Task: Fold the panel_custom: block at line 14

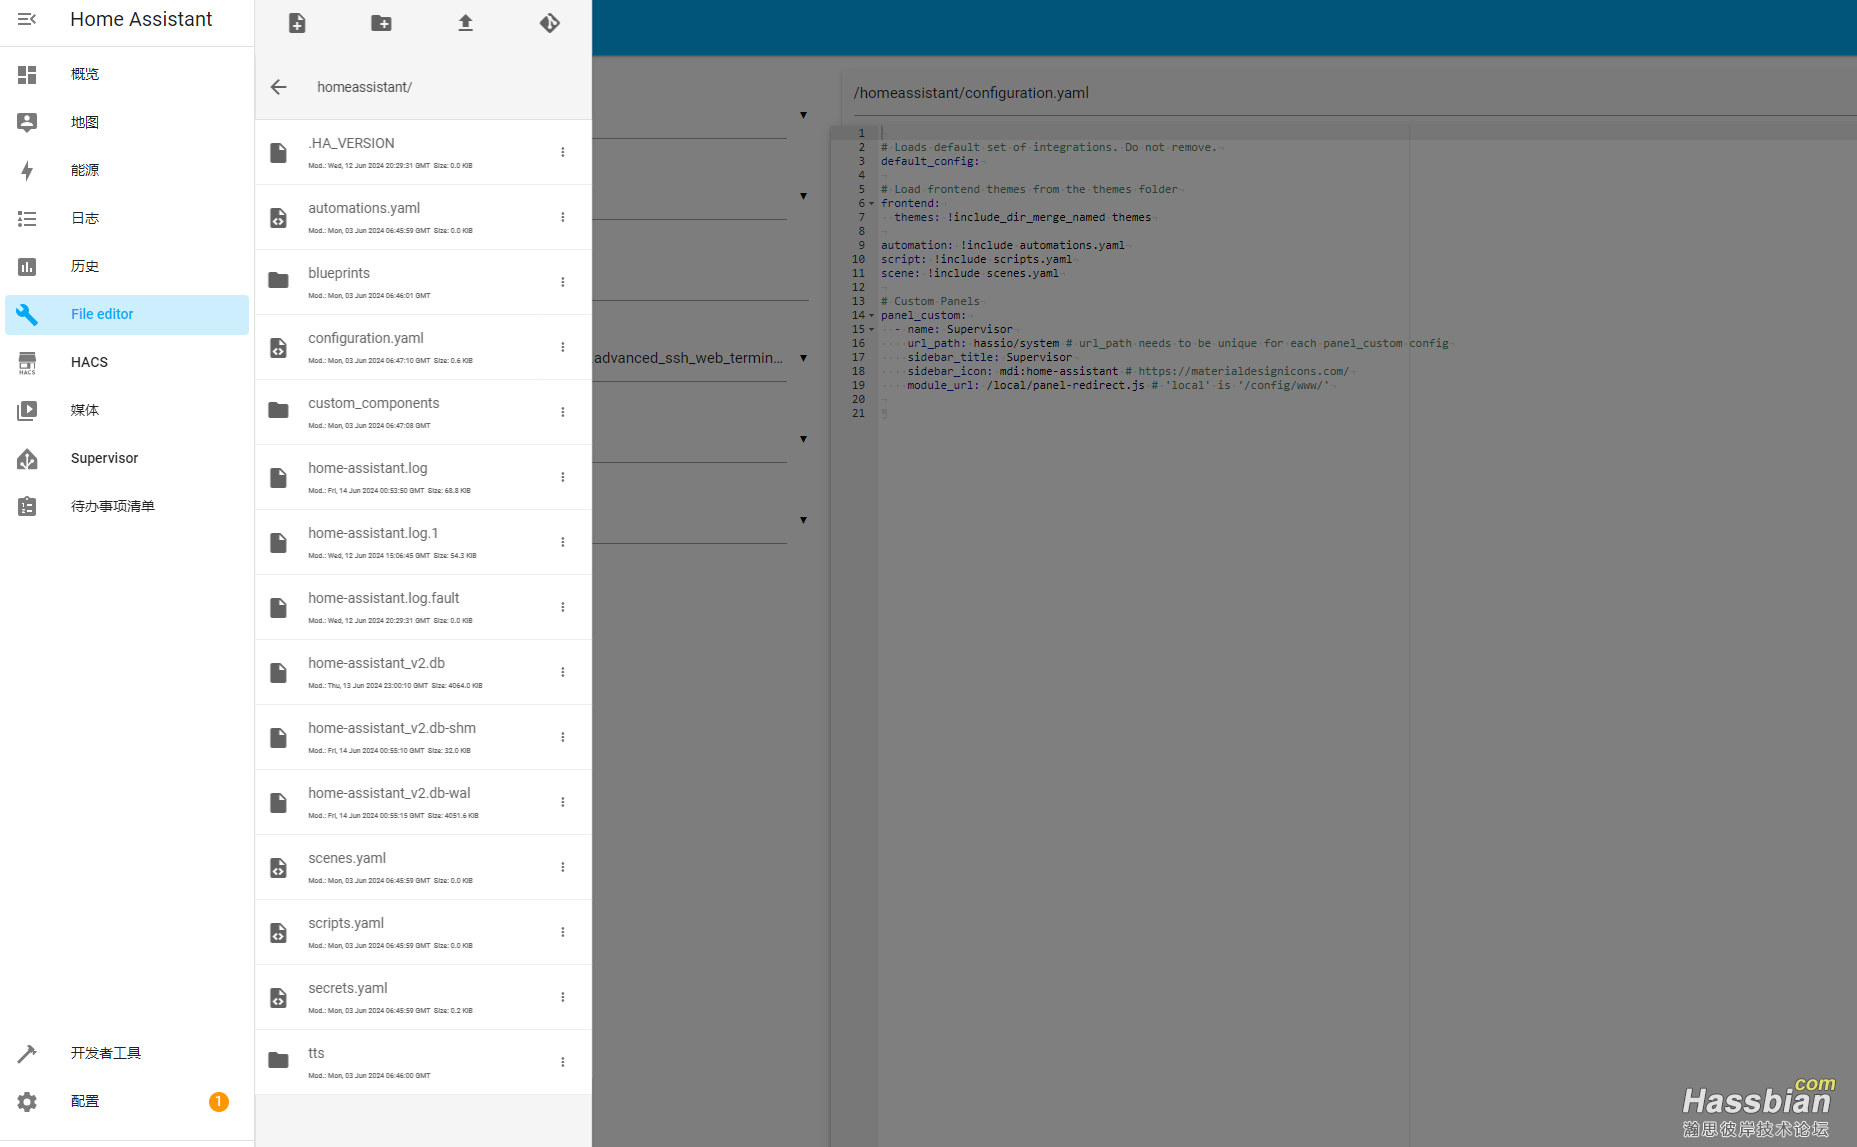Action: click(x=872, y=315)
